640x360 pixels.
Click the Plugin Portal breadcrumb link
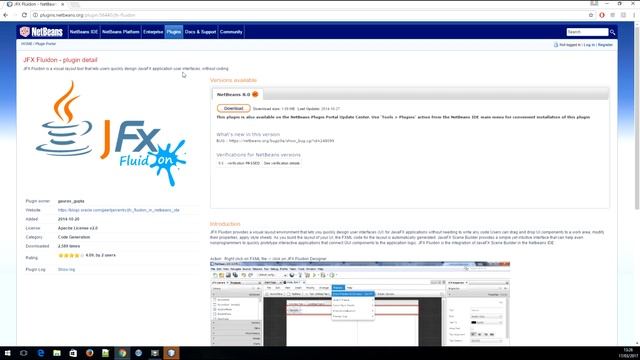pyautogui.click(x=46, y=44)
